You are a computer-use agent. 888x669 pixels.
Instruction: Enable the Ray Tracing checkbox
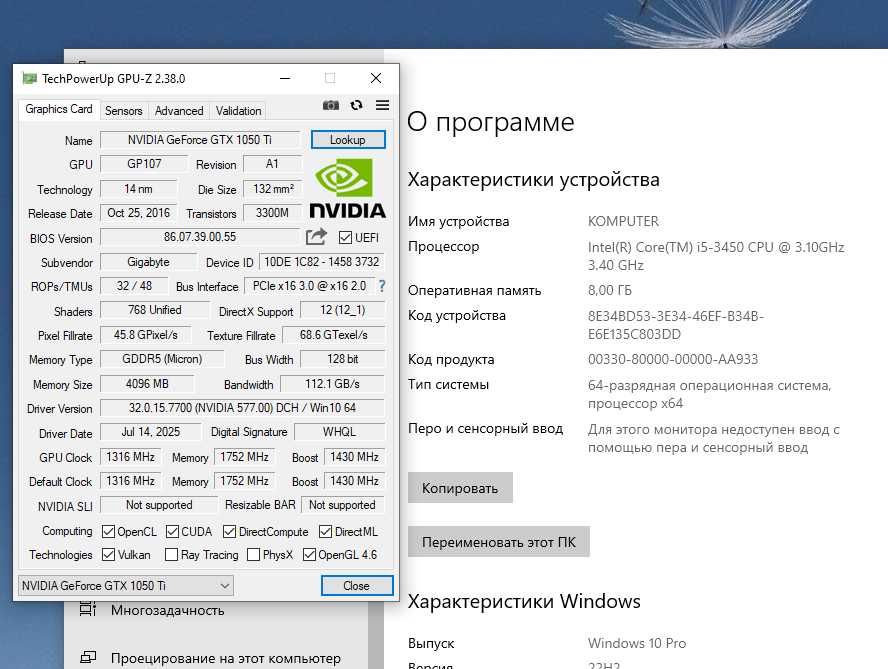171,555
